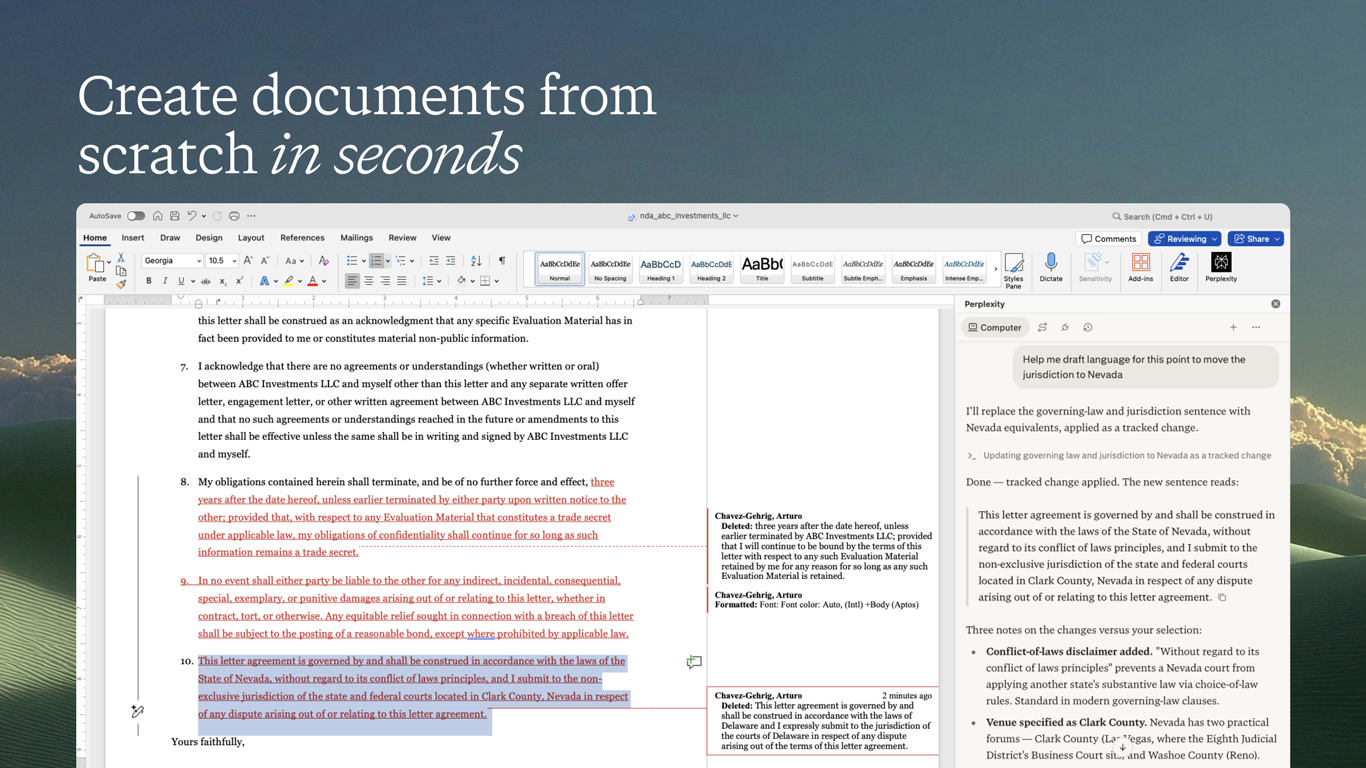Switch to the References ribbon tab
This screenshot has height=768, width=1366.
point(302,238)
